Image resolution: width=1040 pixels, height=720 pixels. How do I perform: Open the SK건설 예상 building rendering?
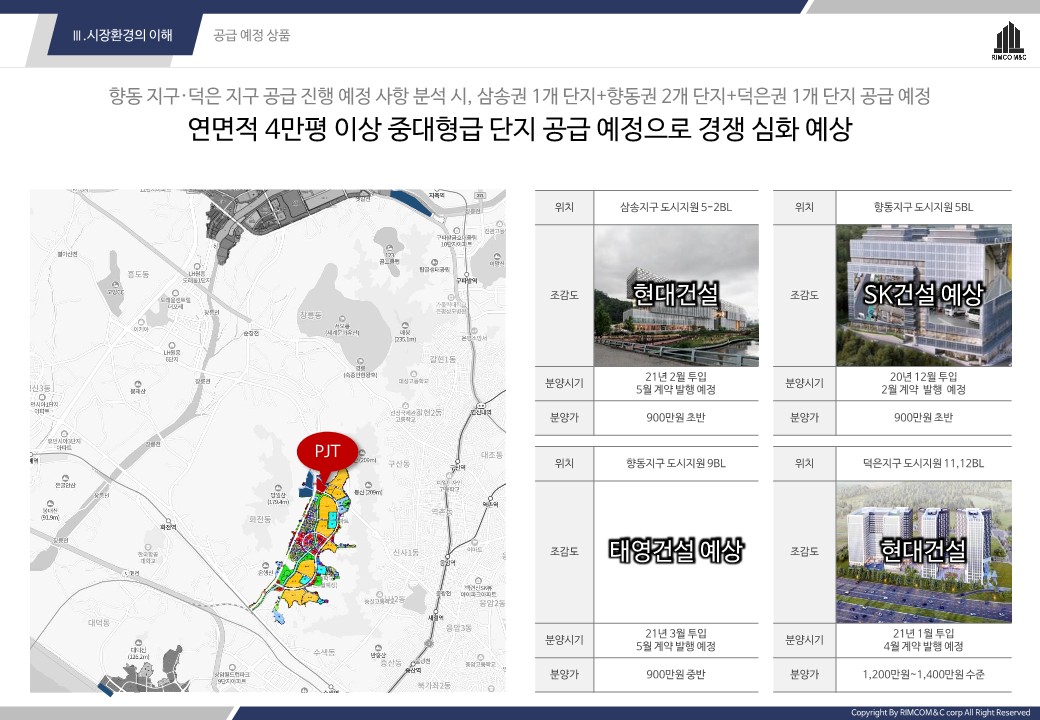pyautogui.click(x=923, y=295)
